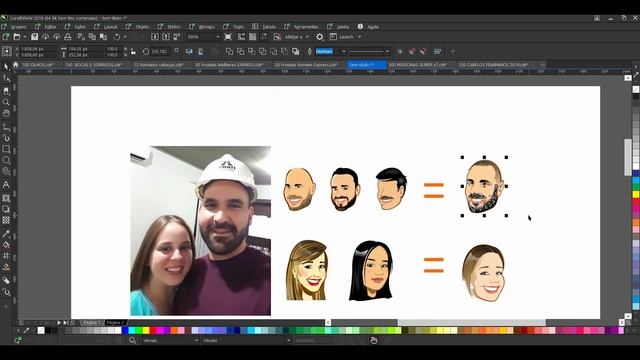The height and width of the screenshot is (360, 640).
Task: Click the Options gear icon
Action: tap(320, 37)
